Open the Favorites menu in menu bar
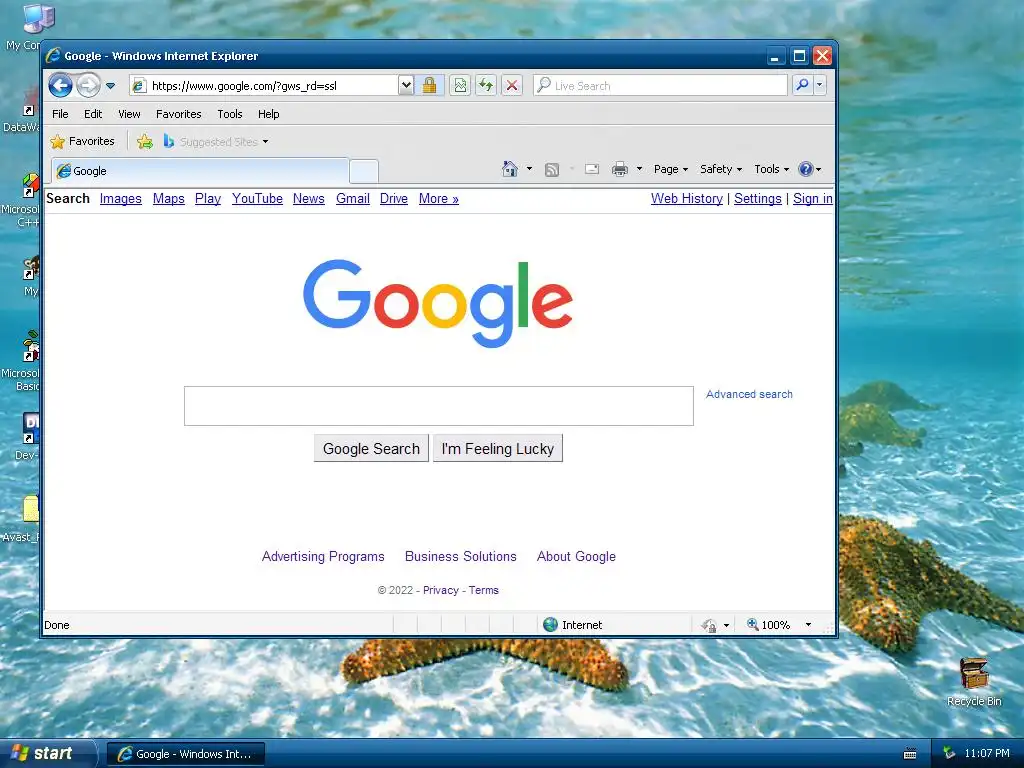This screenshot has width=1024, height=768. coord(178,114)
